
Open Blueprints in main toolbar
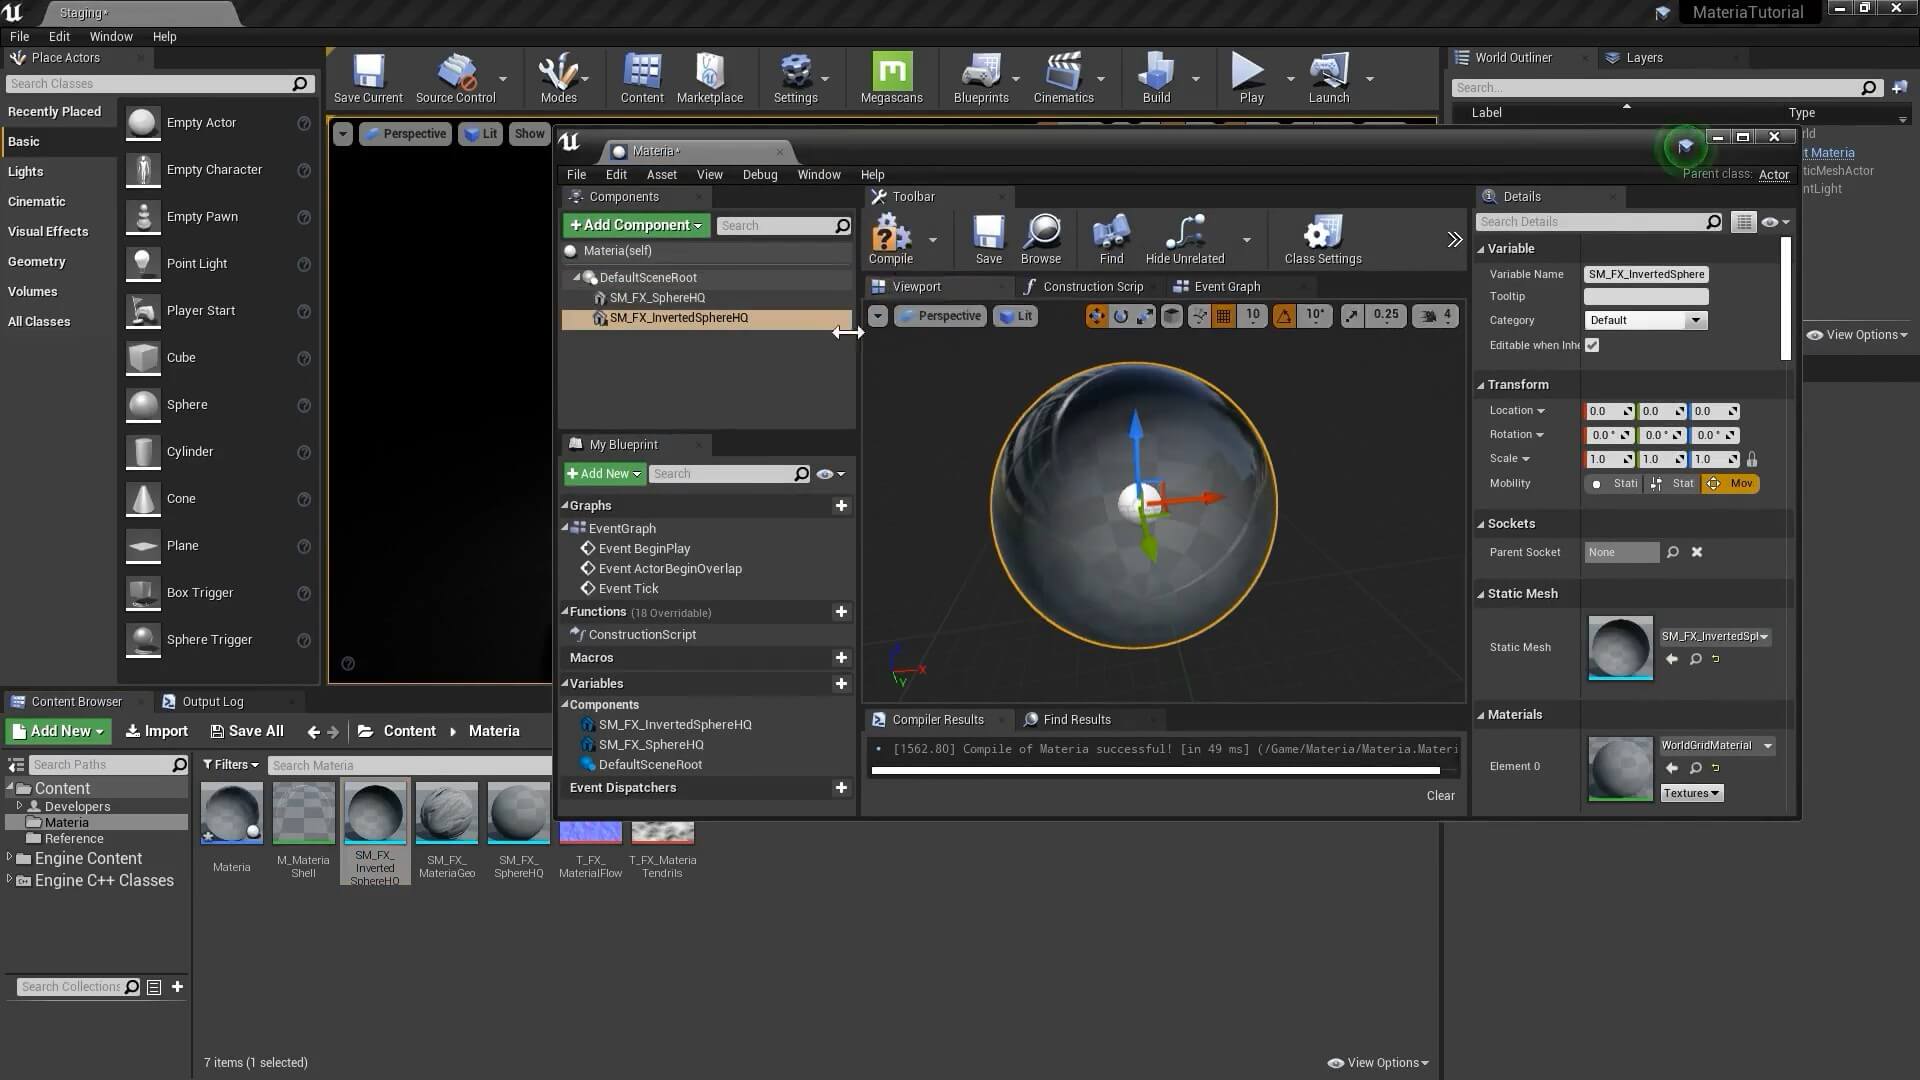click(x=981, y=78)
